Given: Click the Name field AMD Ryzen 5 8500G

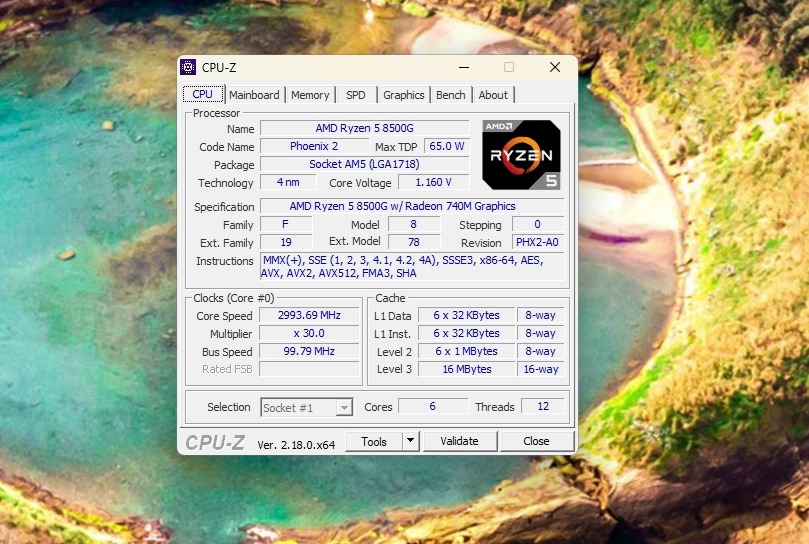Looking at the screenshot, I should 364,128.
